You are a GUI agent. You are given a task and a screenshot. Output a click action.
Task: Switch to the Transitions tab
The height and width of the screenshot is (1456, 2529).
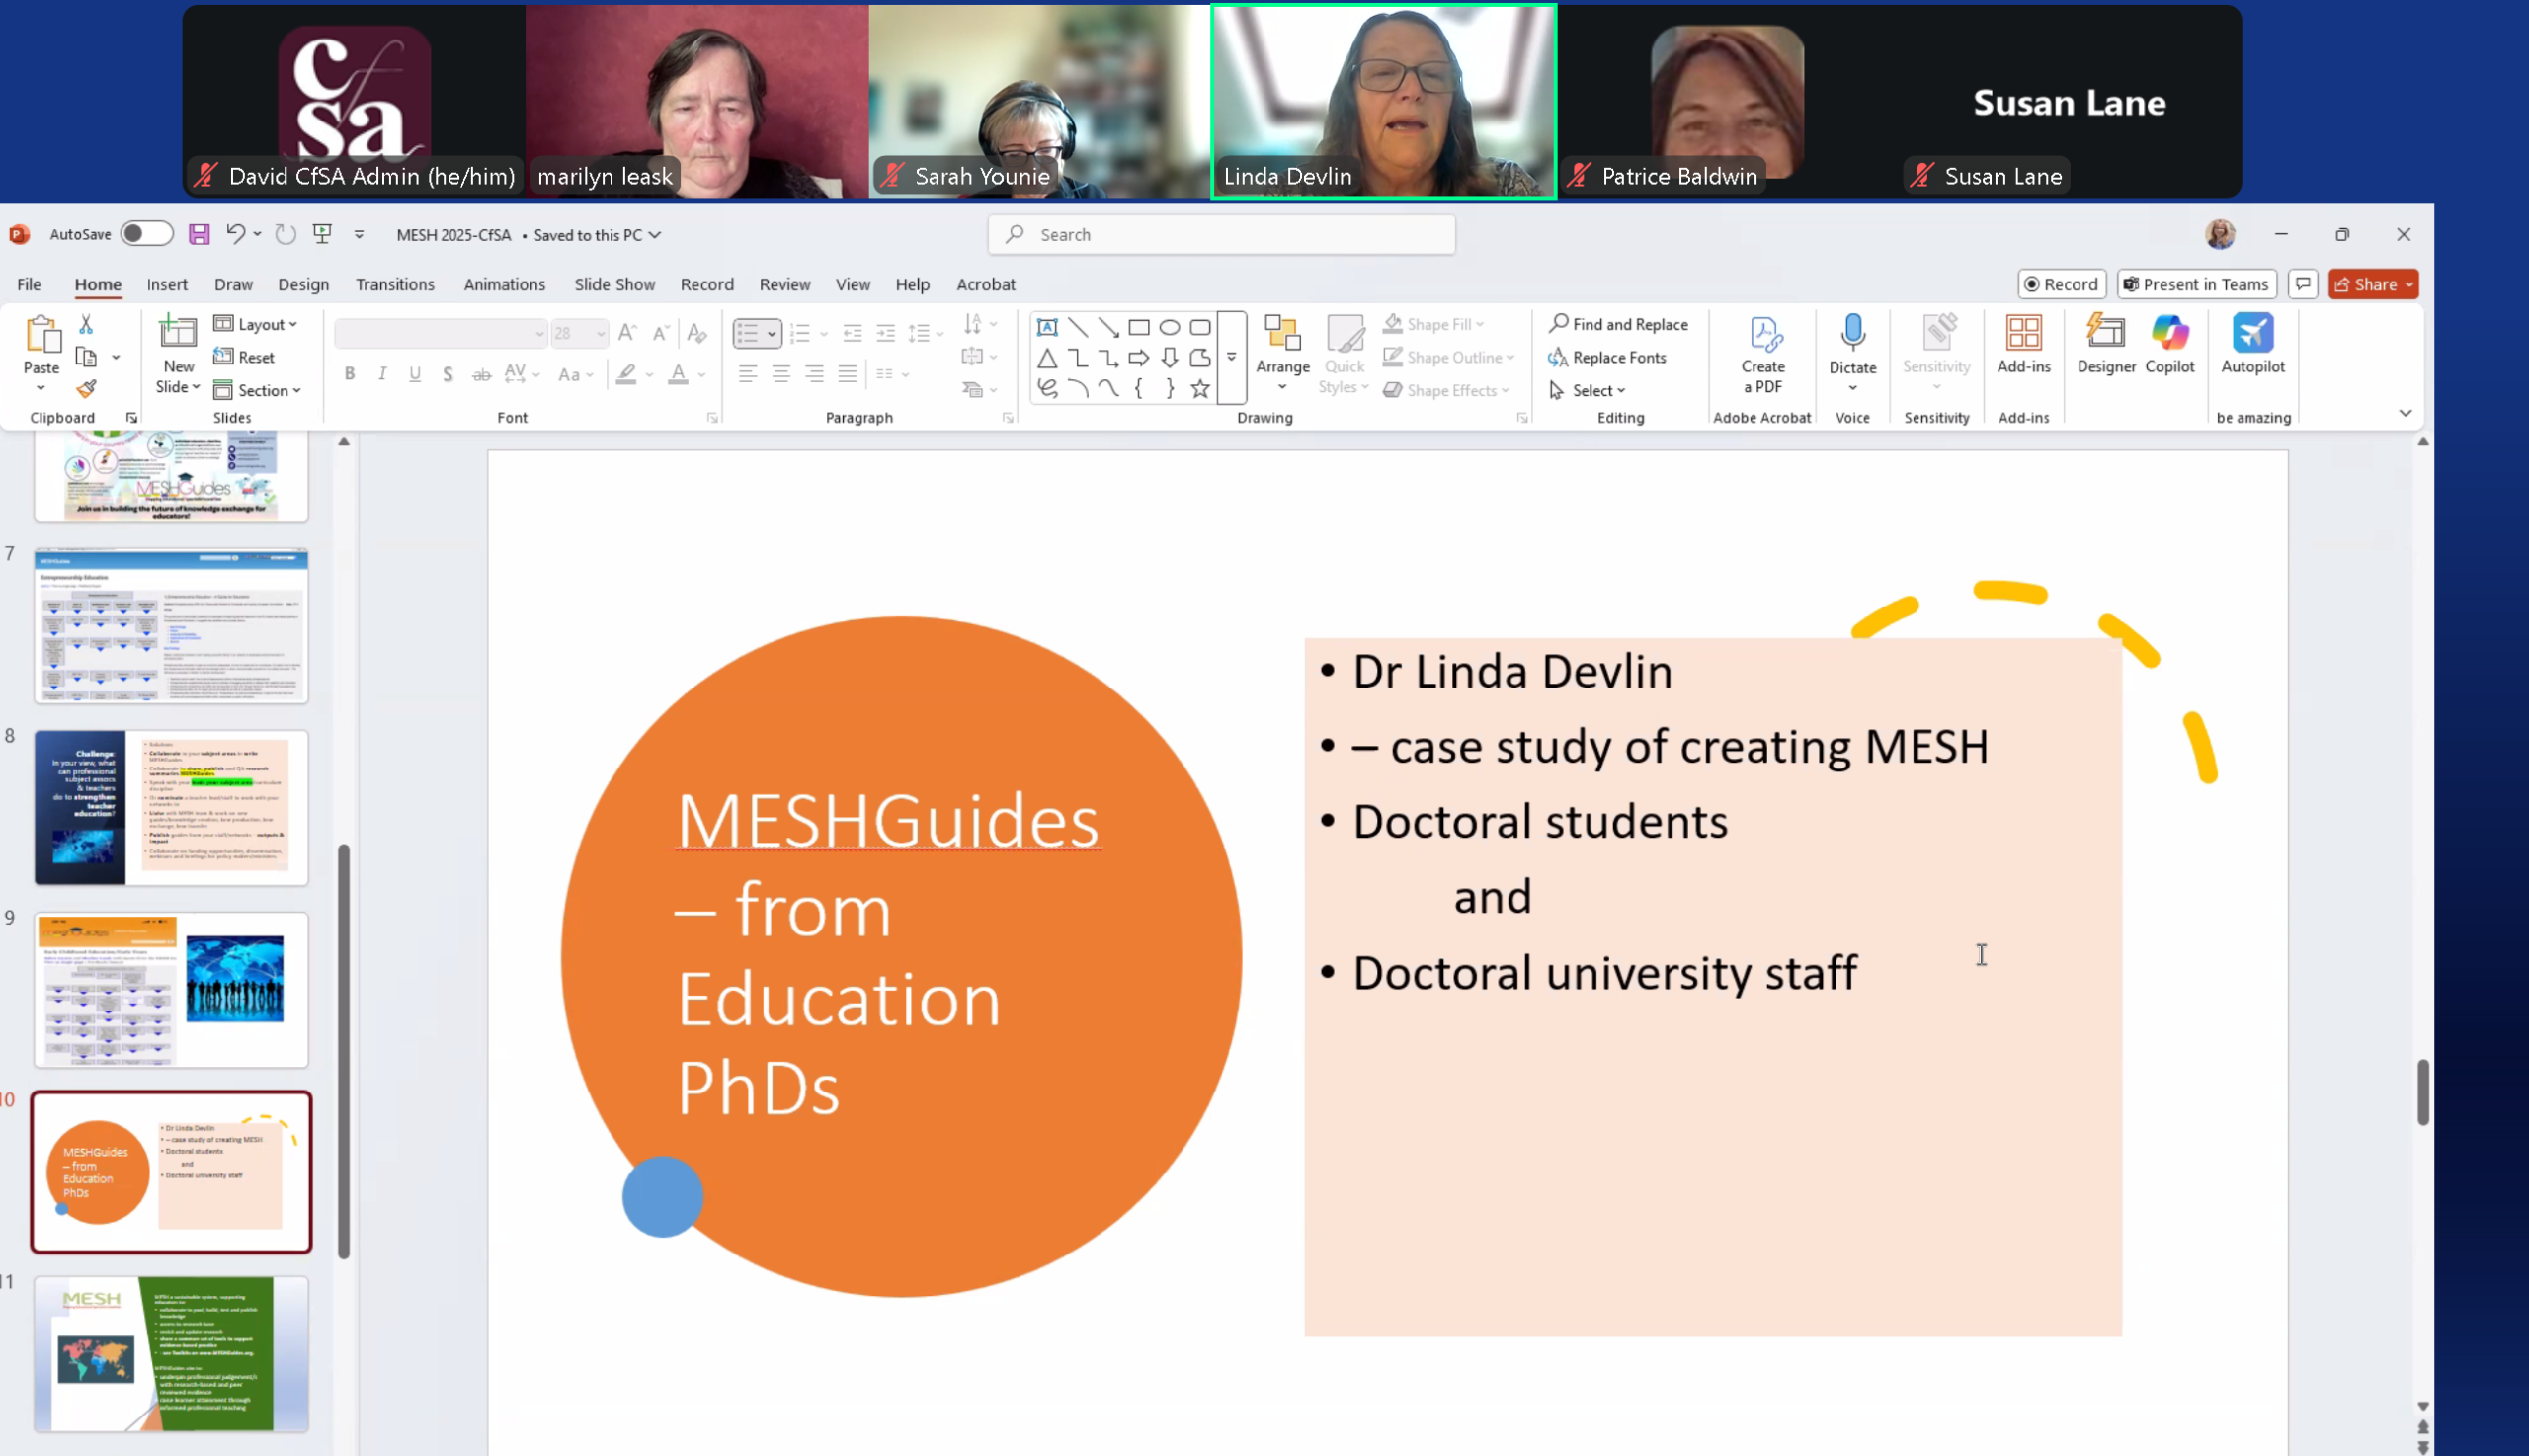(395, 285)
